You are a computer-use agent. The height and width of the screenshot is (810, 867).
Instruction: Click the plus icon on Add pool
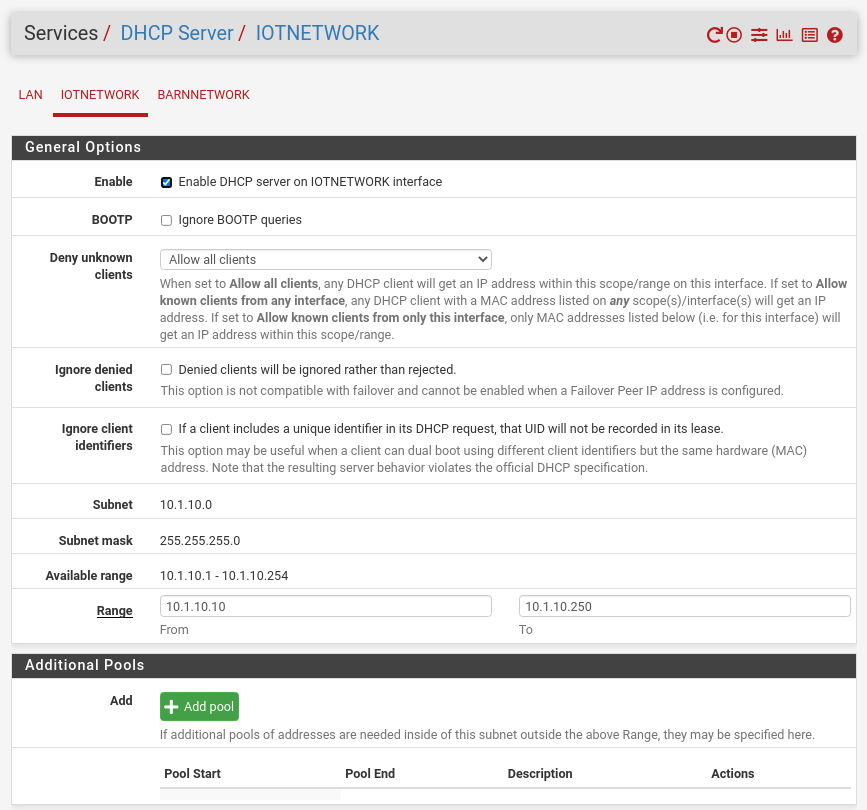coord(172,707)
